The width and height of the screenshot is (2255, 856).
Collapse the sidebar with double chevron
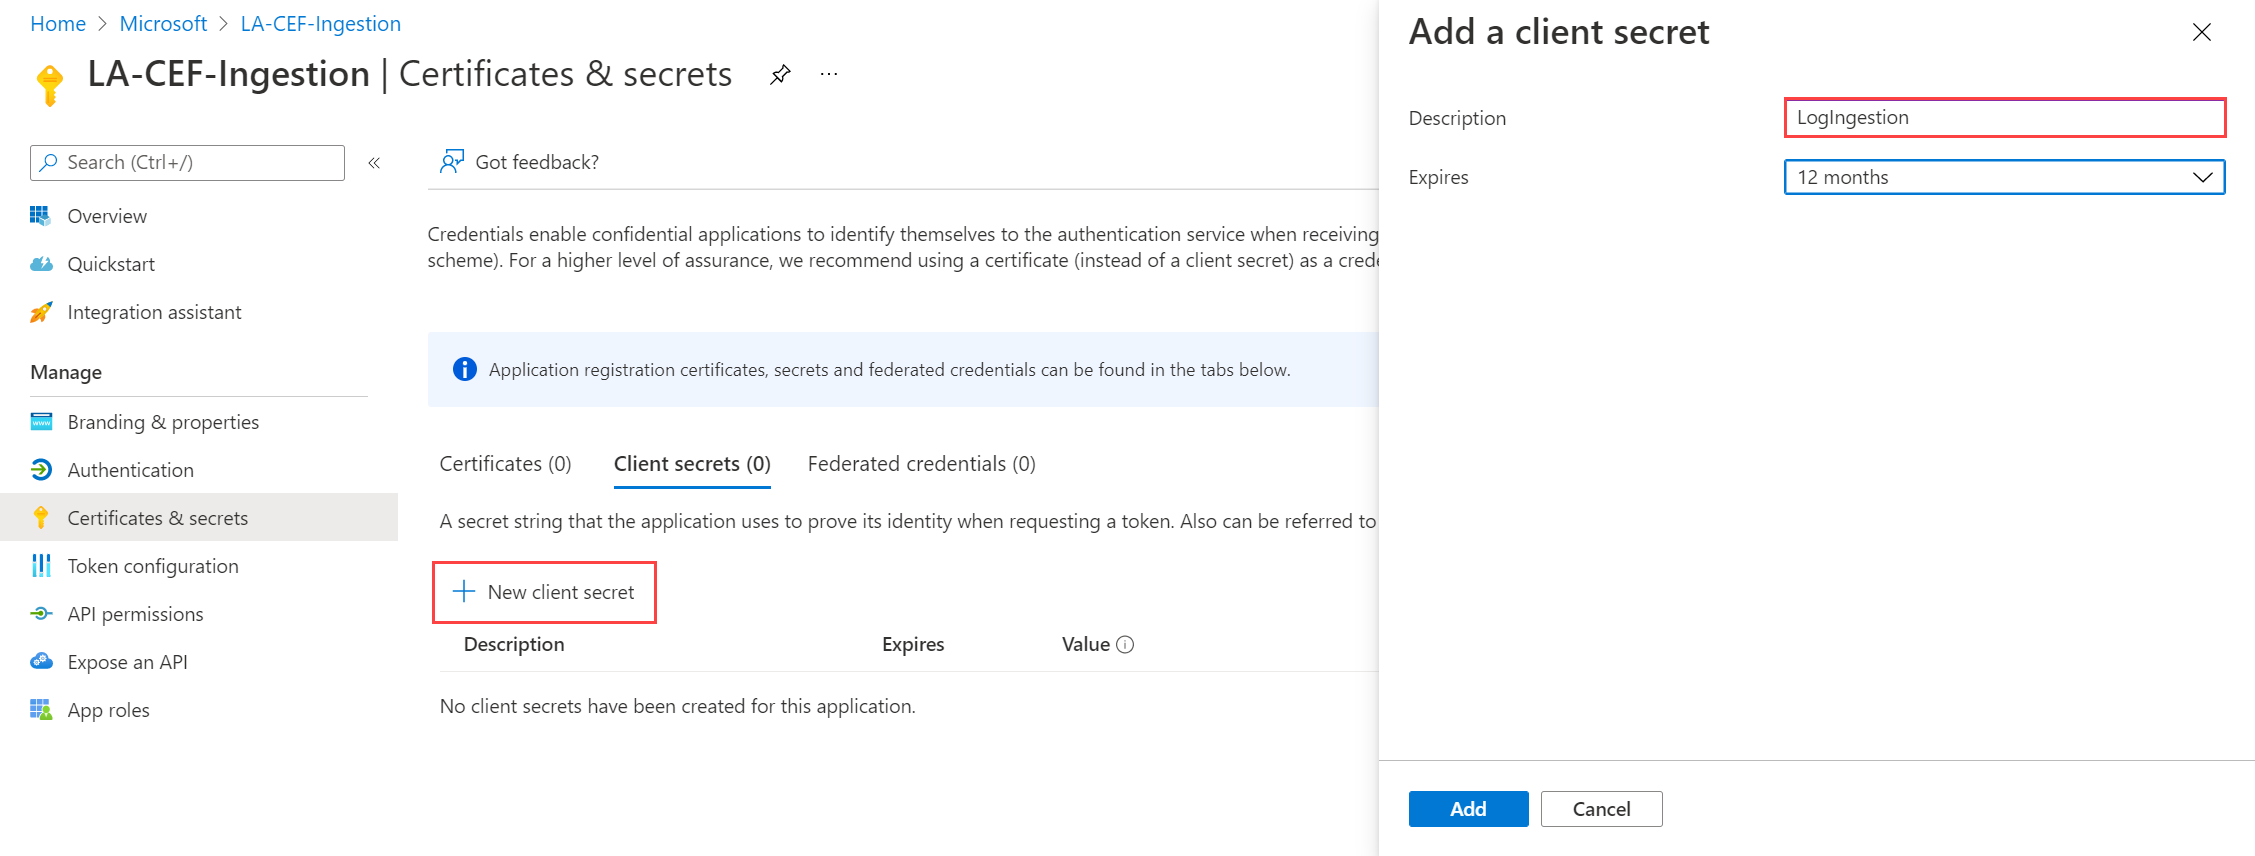pos(374,163)
